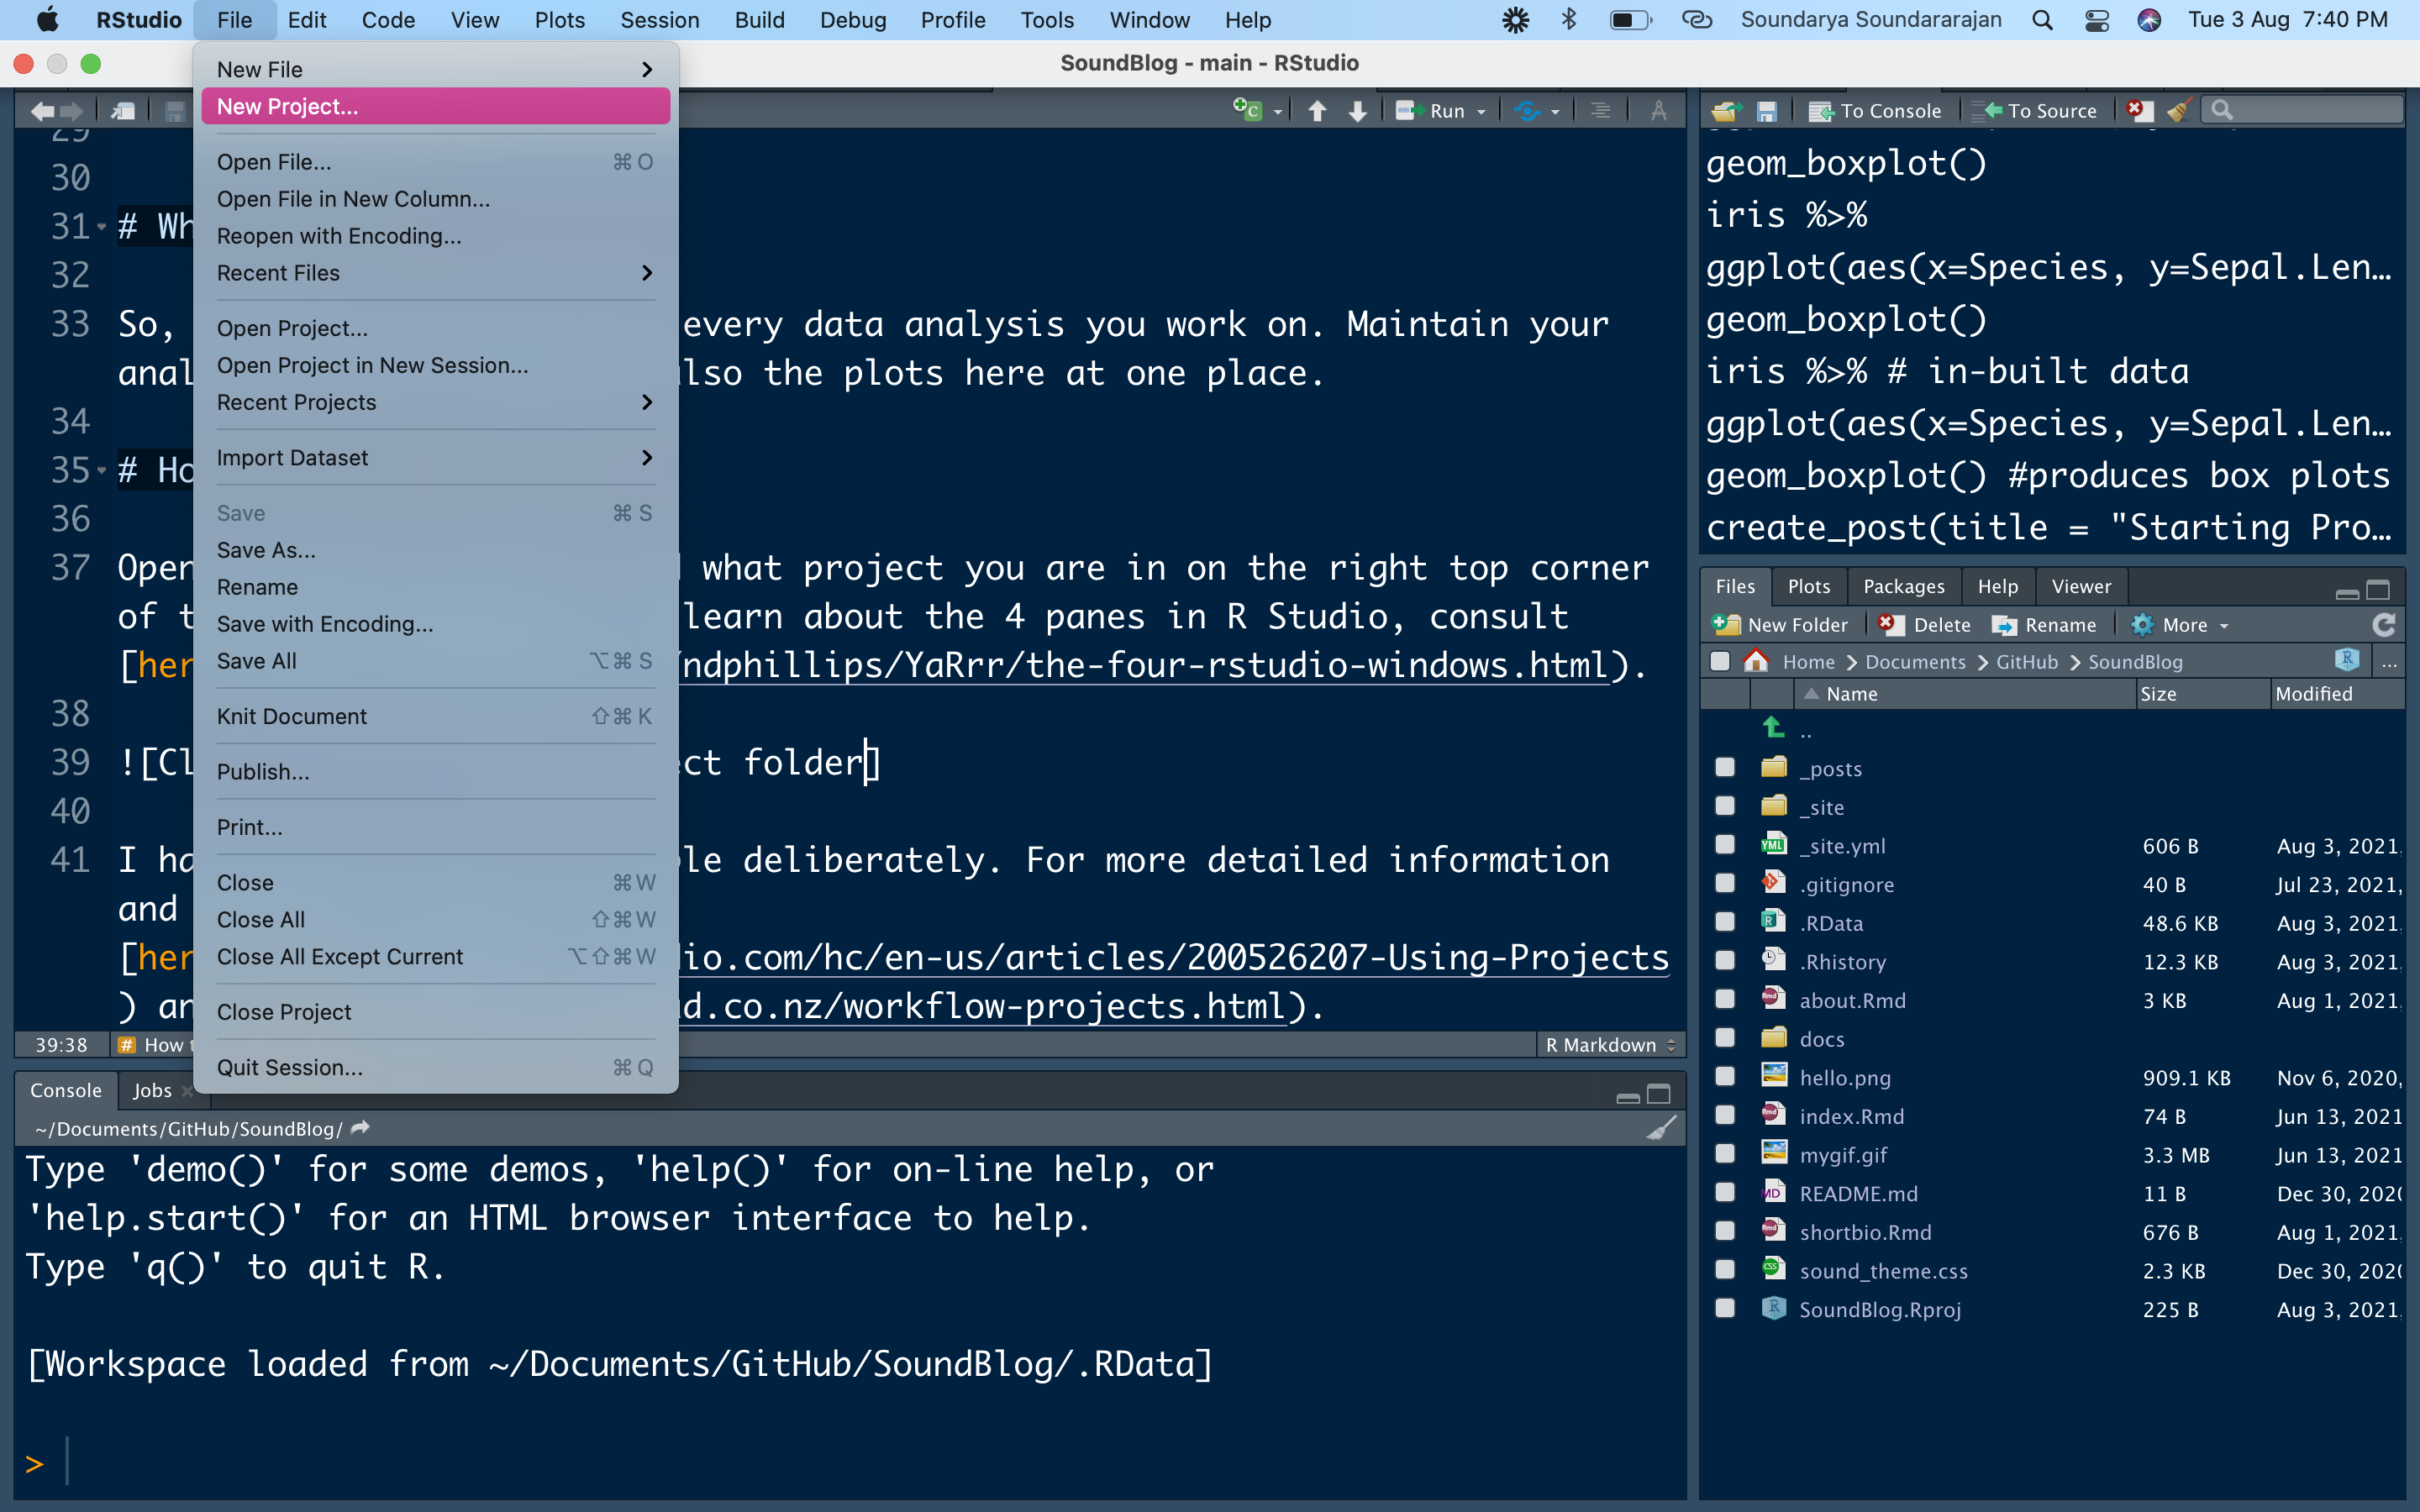Screen dimensions: 2420x1512
Task: Open the Session menu in menu bar
Action: tap(659, 20)
